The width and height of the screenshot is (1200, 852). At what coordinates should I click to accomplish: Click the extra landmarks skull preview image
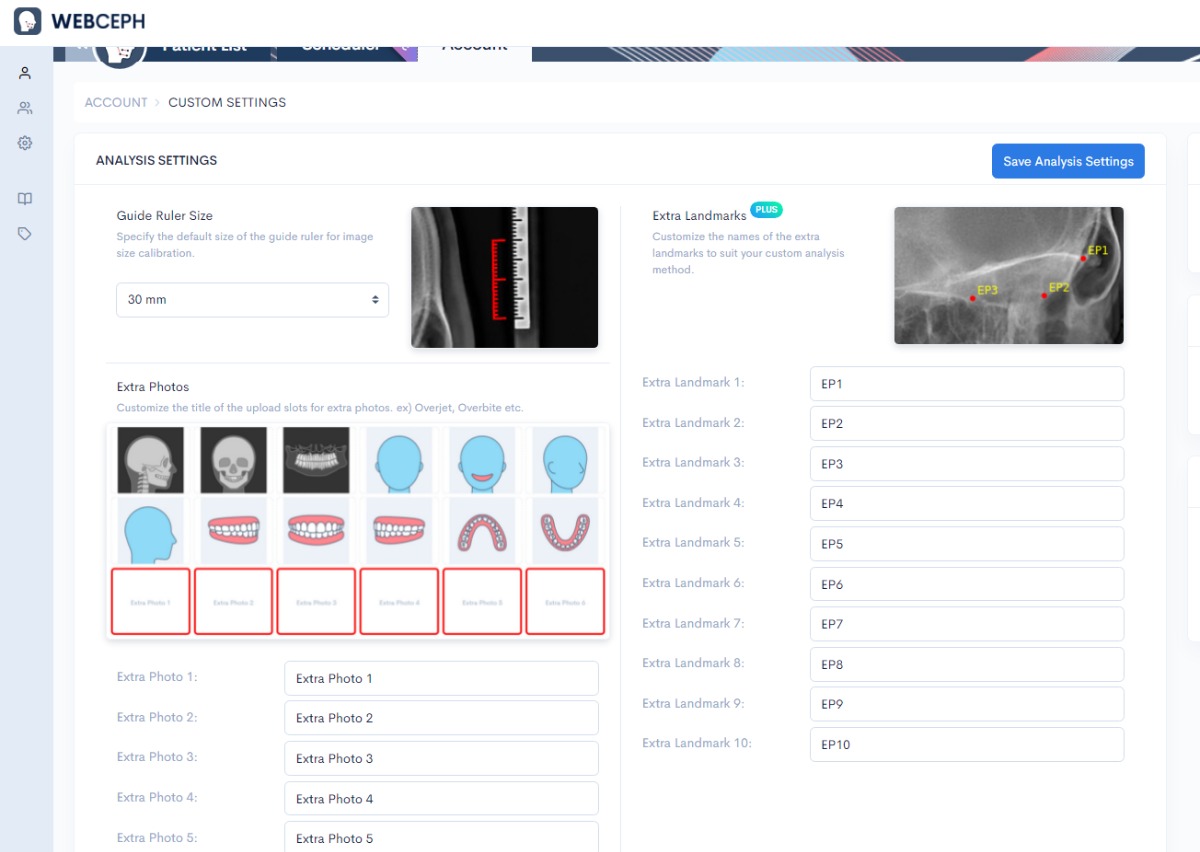tap(1009, 275)
